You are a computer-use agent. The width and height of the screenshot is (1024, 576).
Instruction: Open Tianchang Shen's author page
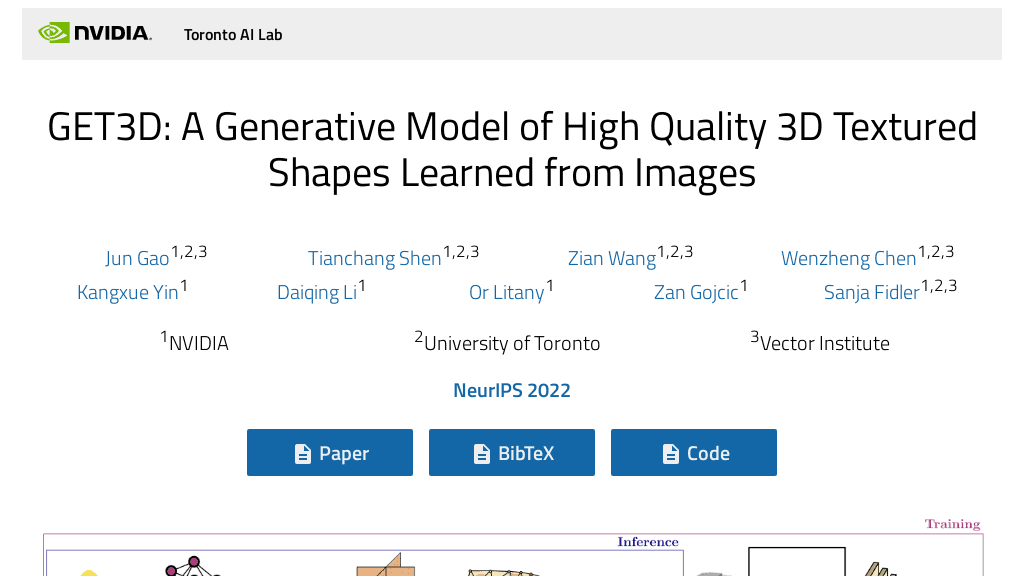tap(374, 258)
